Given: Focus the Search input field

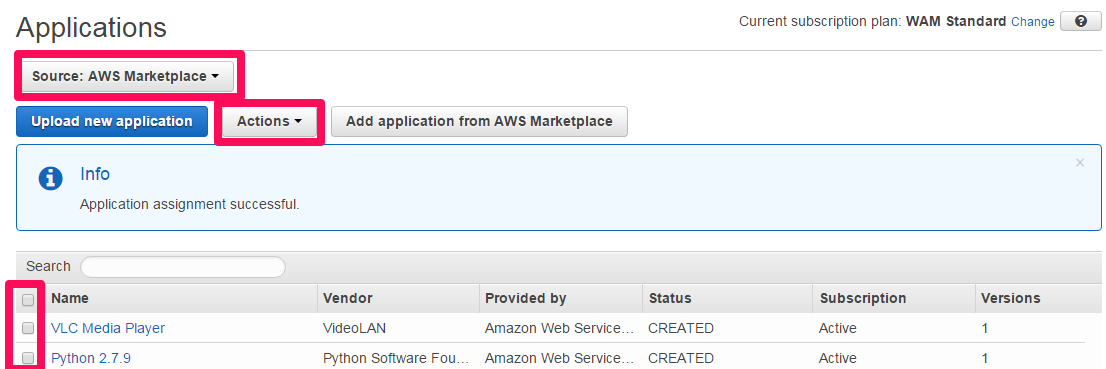Looking at the screenshot, I should tap(183, 267).
